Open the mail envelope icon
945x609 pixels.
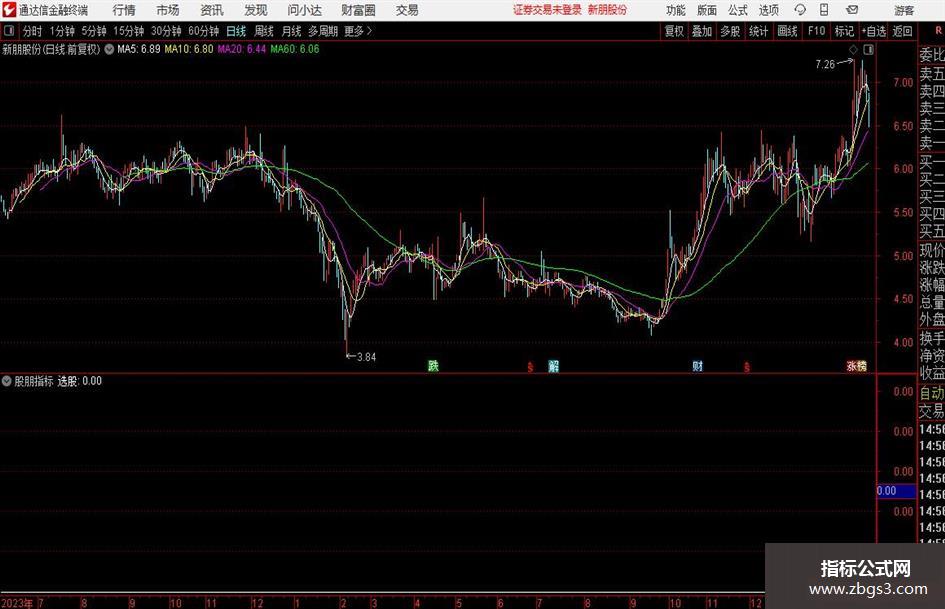[x=852, y=10]
